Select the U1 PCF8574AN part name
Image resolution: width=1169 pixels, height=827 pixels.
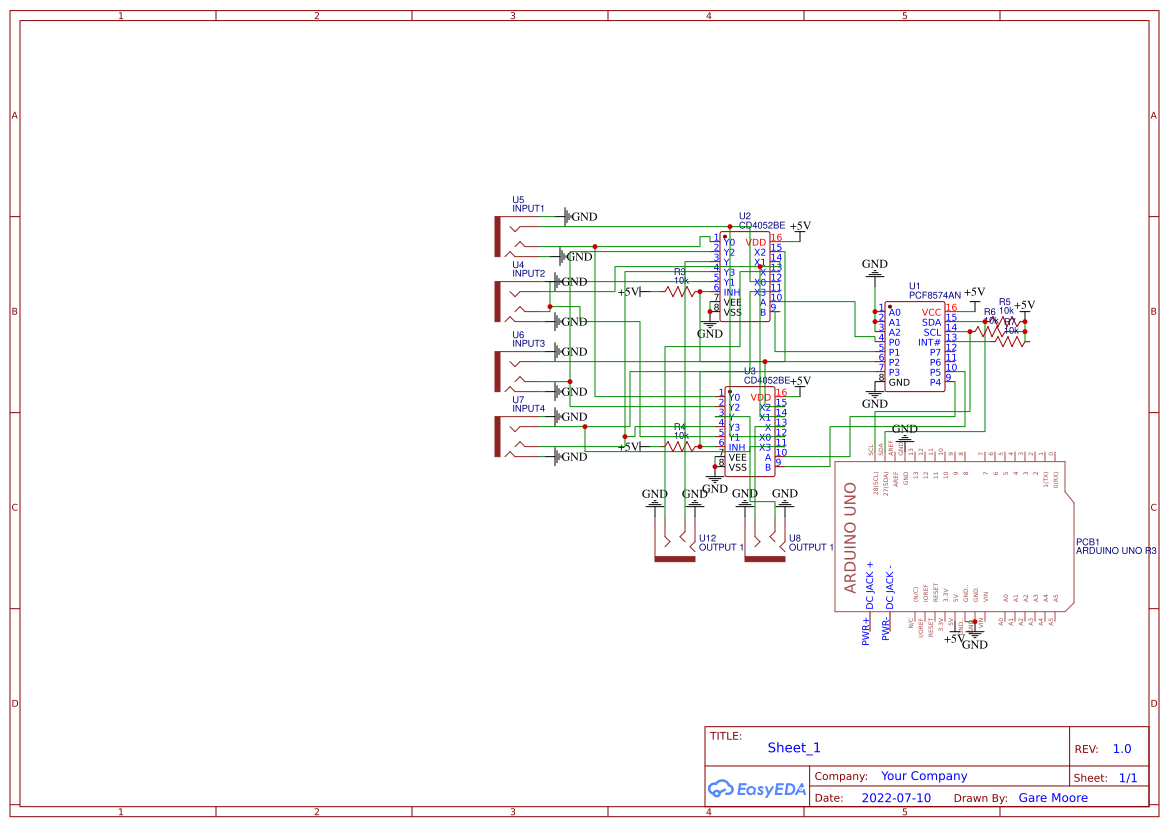tap(934, 295)
